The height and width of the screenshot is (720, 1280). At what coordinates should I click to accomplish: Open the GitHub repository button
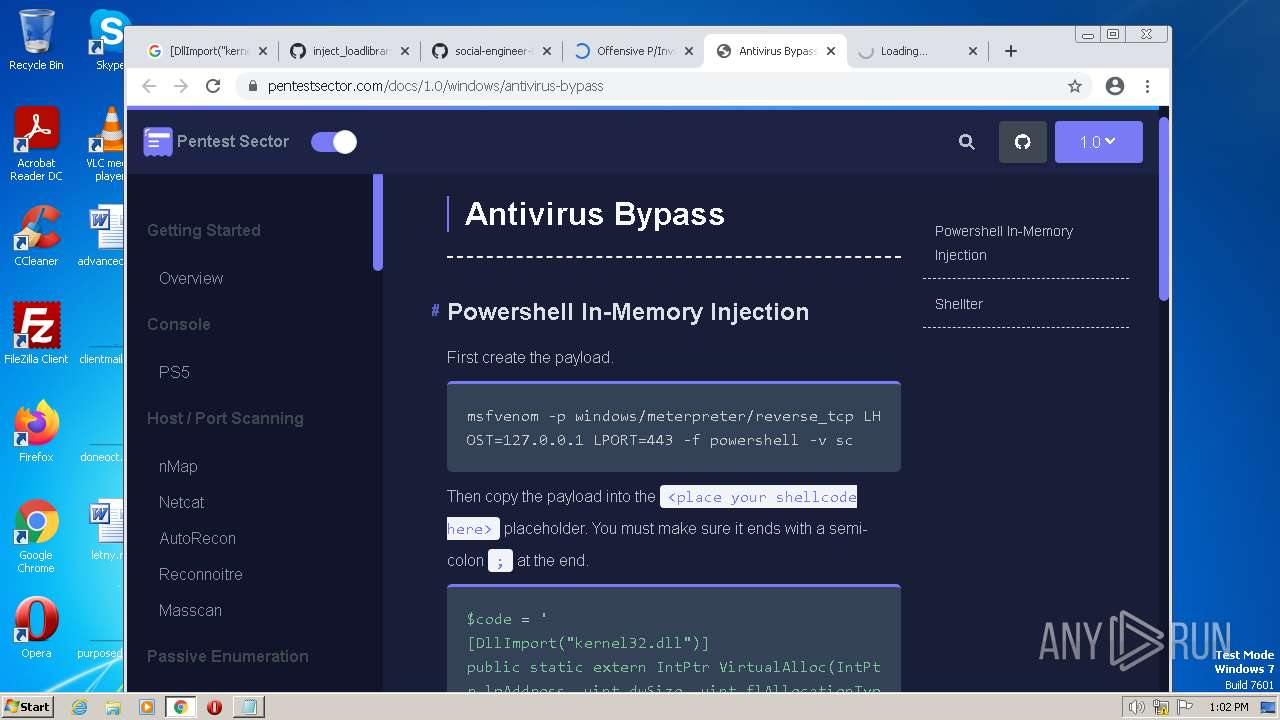click(1022, 142)
